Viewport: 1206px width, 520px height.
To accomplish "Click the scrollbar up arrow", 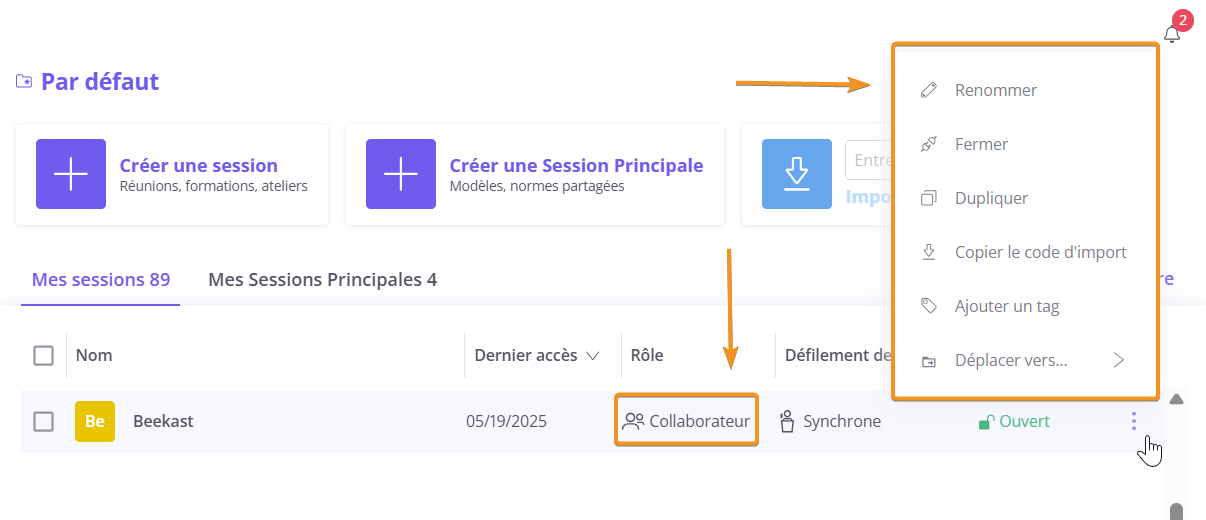I will (x=1177, y=399).
